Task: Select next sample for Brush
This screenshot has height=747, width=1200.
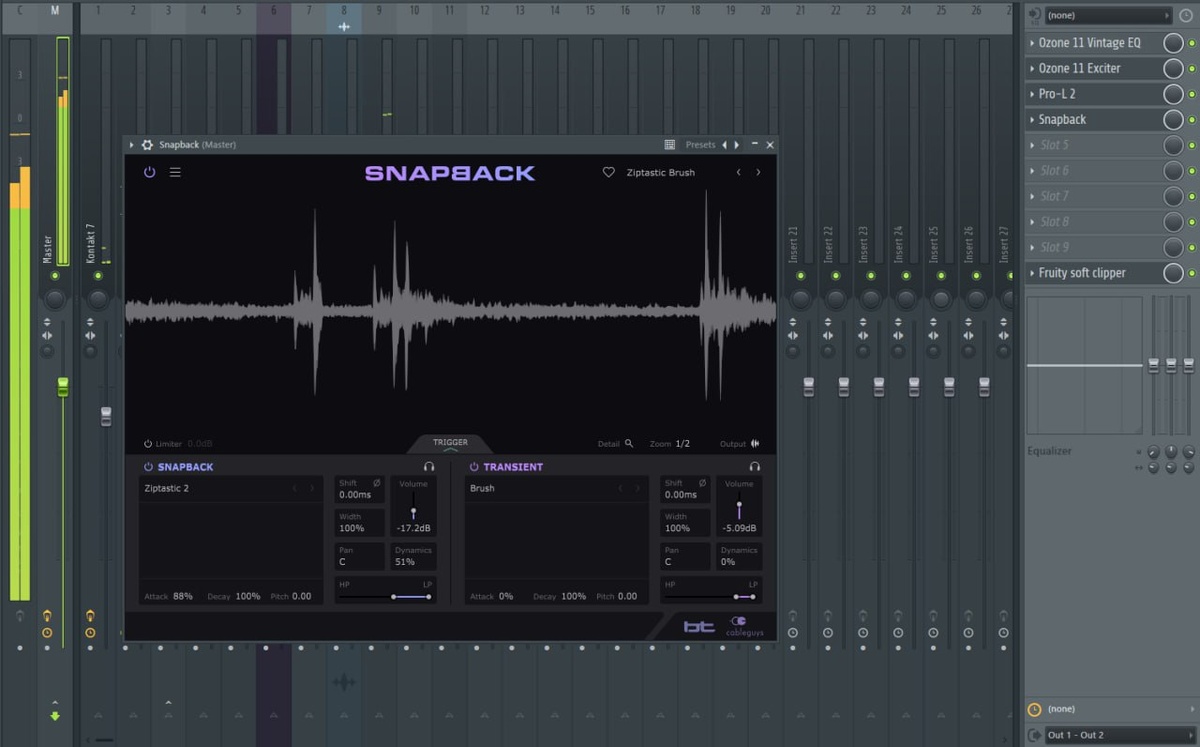Action: point(638,488)
